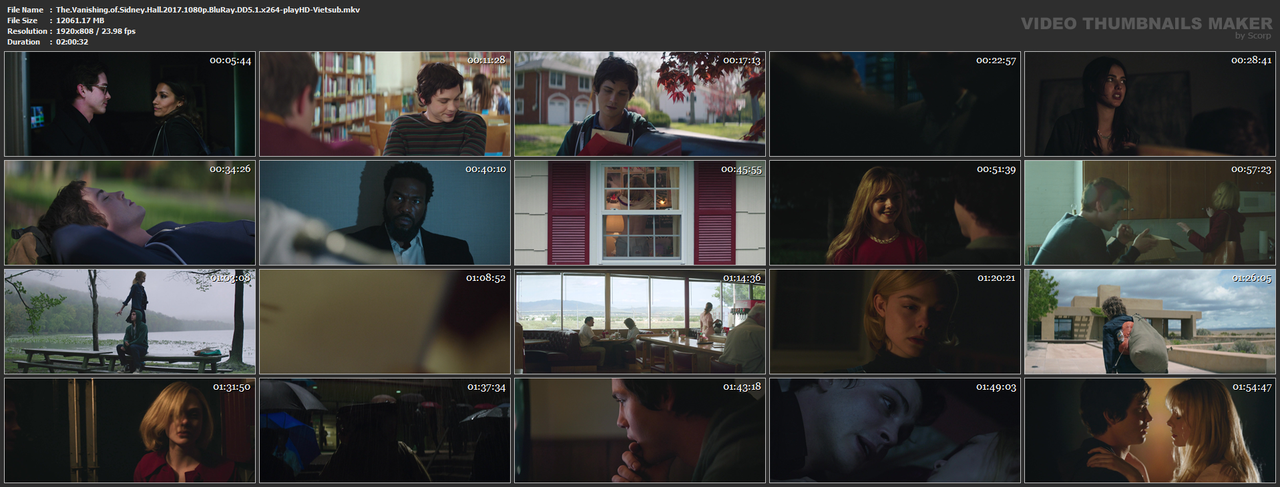
Task: Open the dark thumbnail at 00:22:57
Action: [895, 103]
